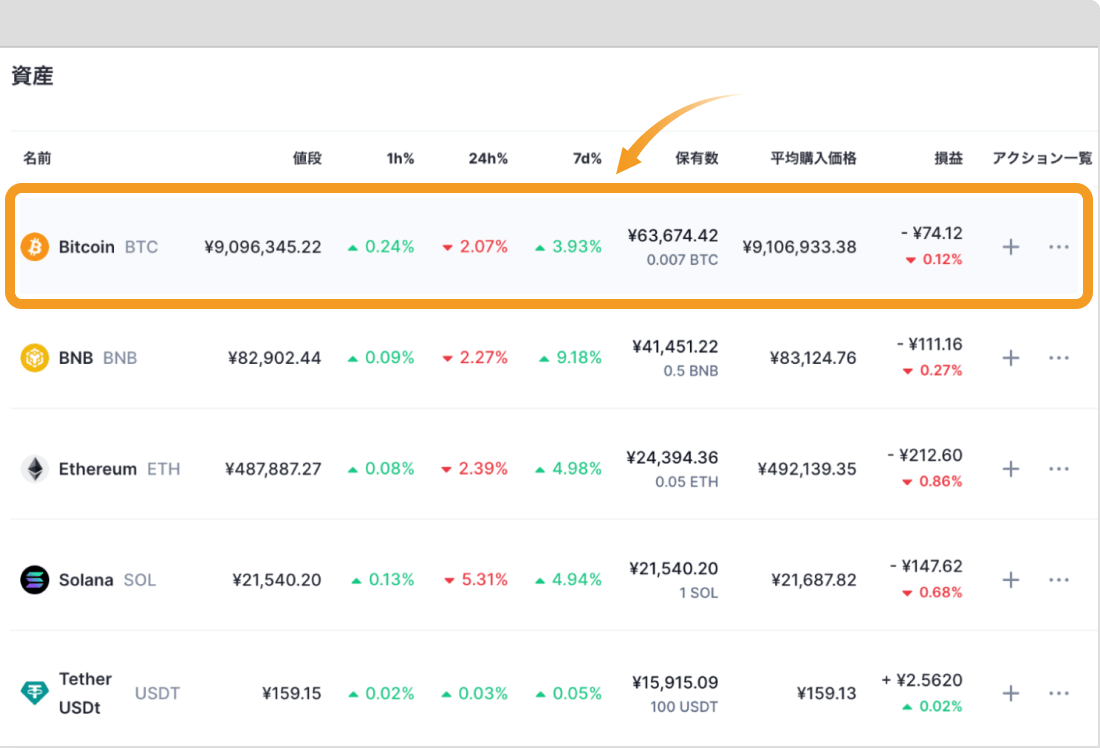The width and height of the screenshot is (1100, 748).
Task: Click the BNB coin logo
Action: [x=34, y=358]
